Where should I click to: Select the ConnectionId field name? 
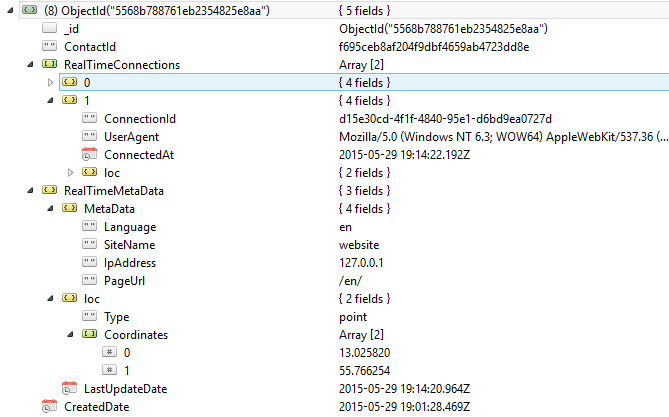[140, 119]
